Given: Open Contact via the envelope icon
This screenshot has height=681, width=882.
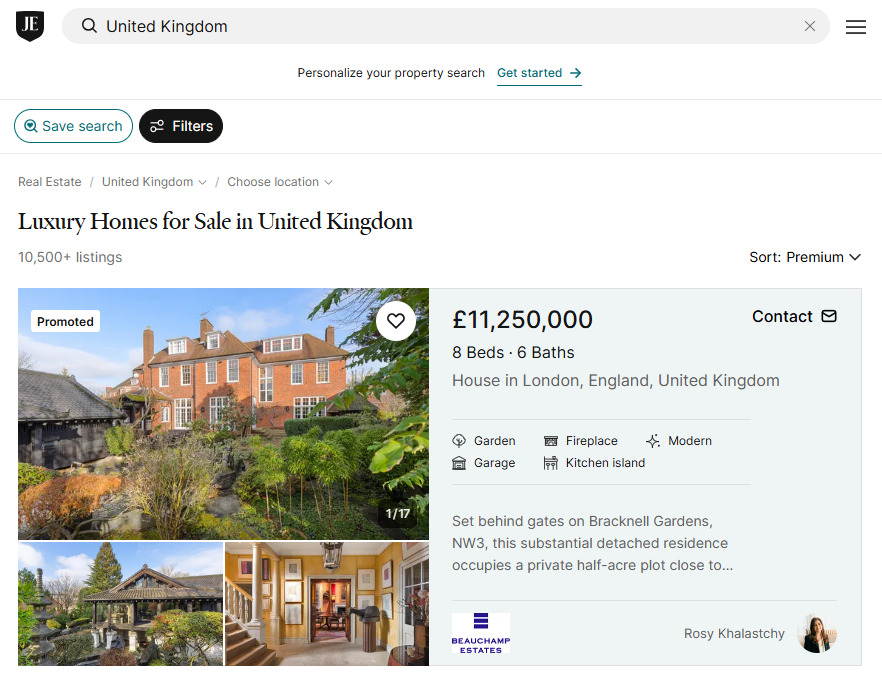Looking at the screenshot, I should [x=829, y=316].
